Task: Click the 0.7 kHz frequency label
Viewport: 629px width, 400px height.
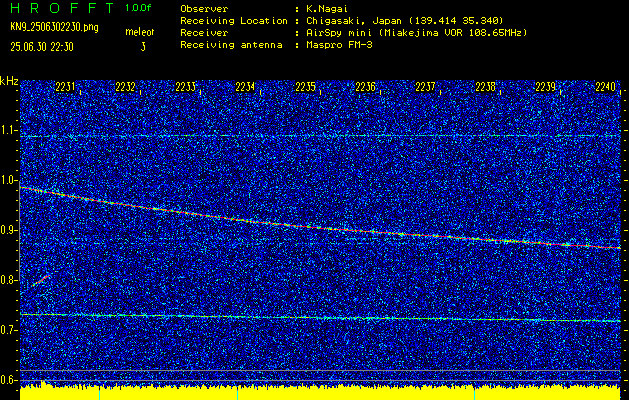Action: point(9,330)
